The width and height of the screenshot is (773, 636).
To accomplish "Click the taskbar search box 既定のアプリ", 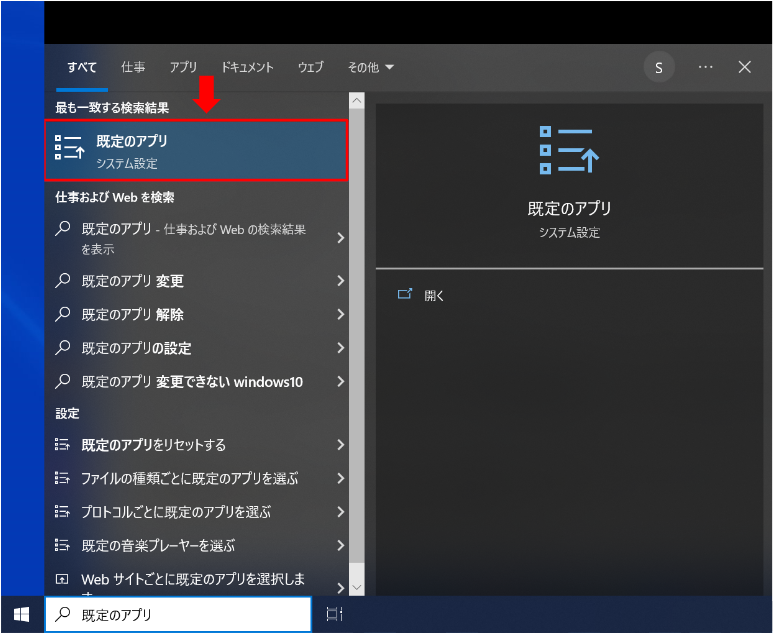I will (x=178, y=614).
